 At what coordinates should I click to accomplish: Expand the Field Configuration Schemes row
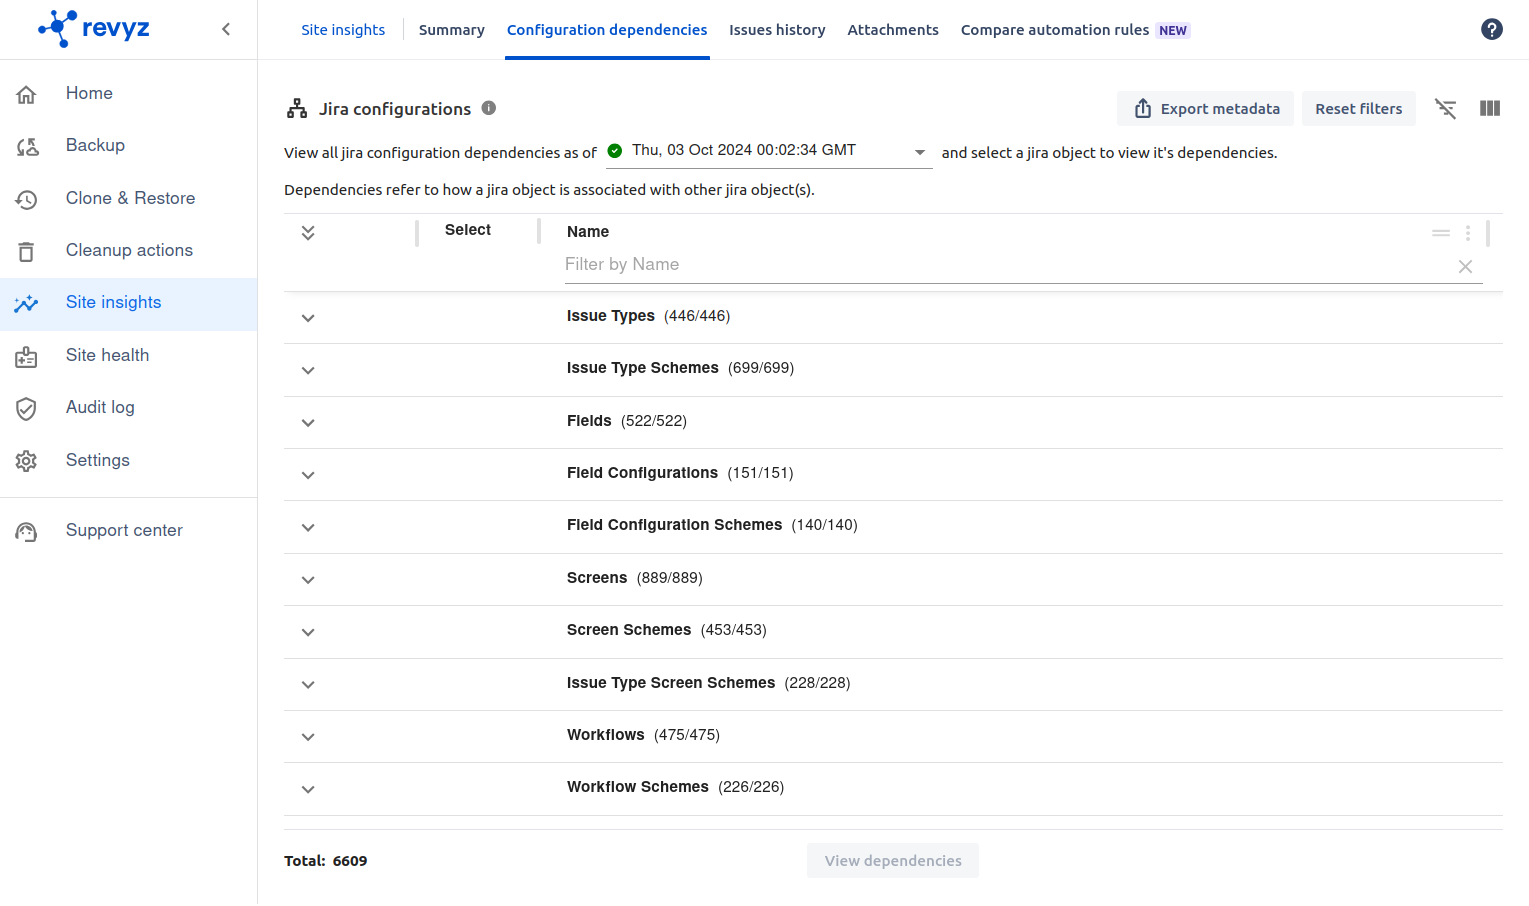coord(308,527)
